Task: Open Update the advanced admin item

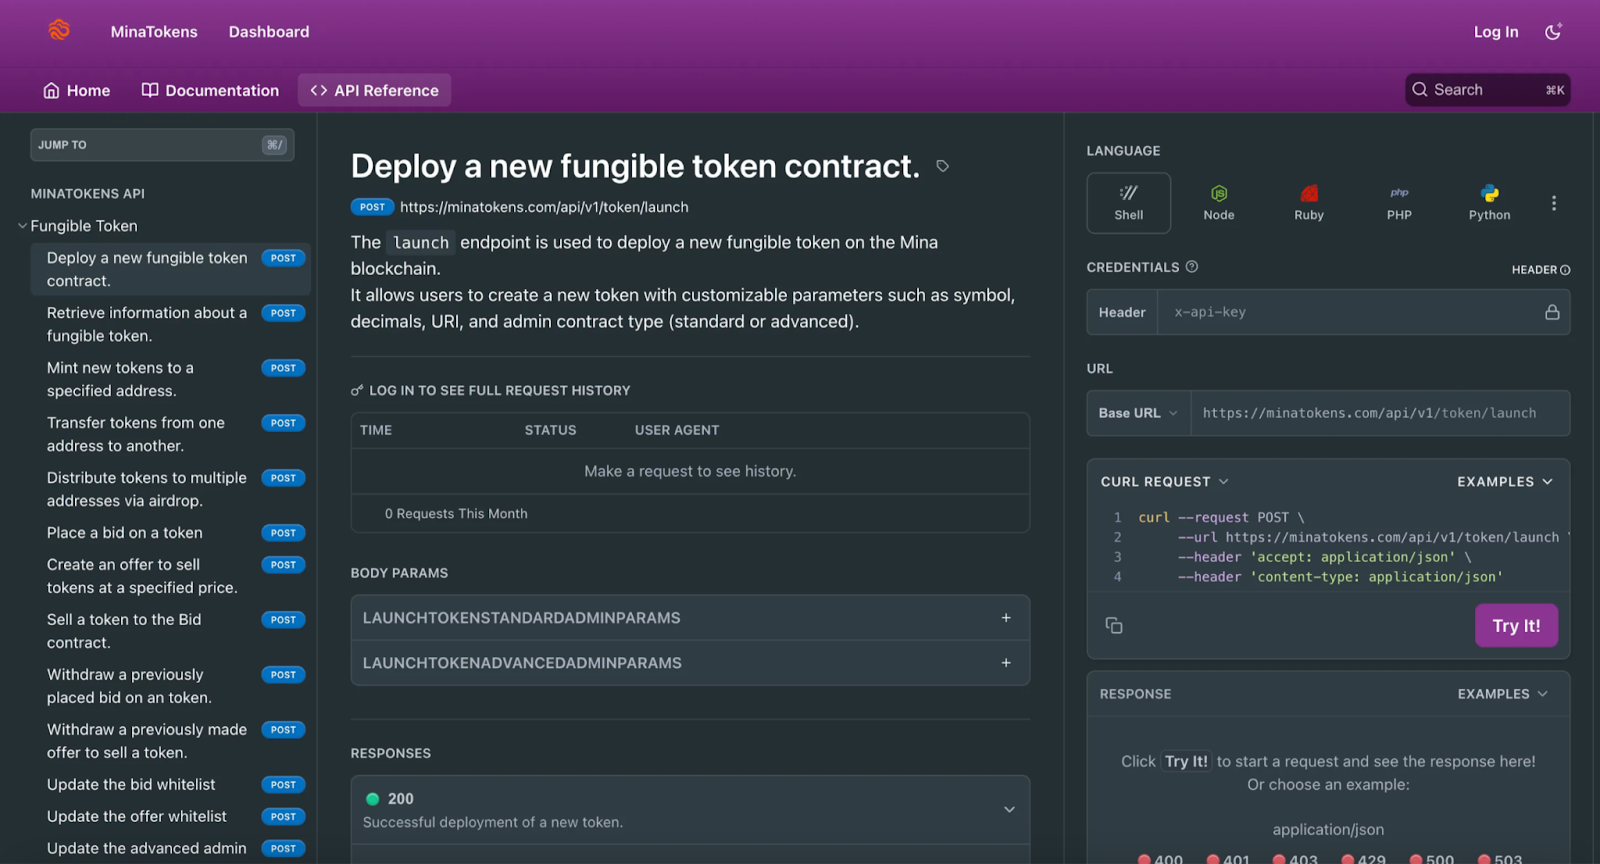Action: [x=170, y=849]
